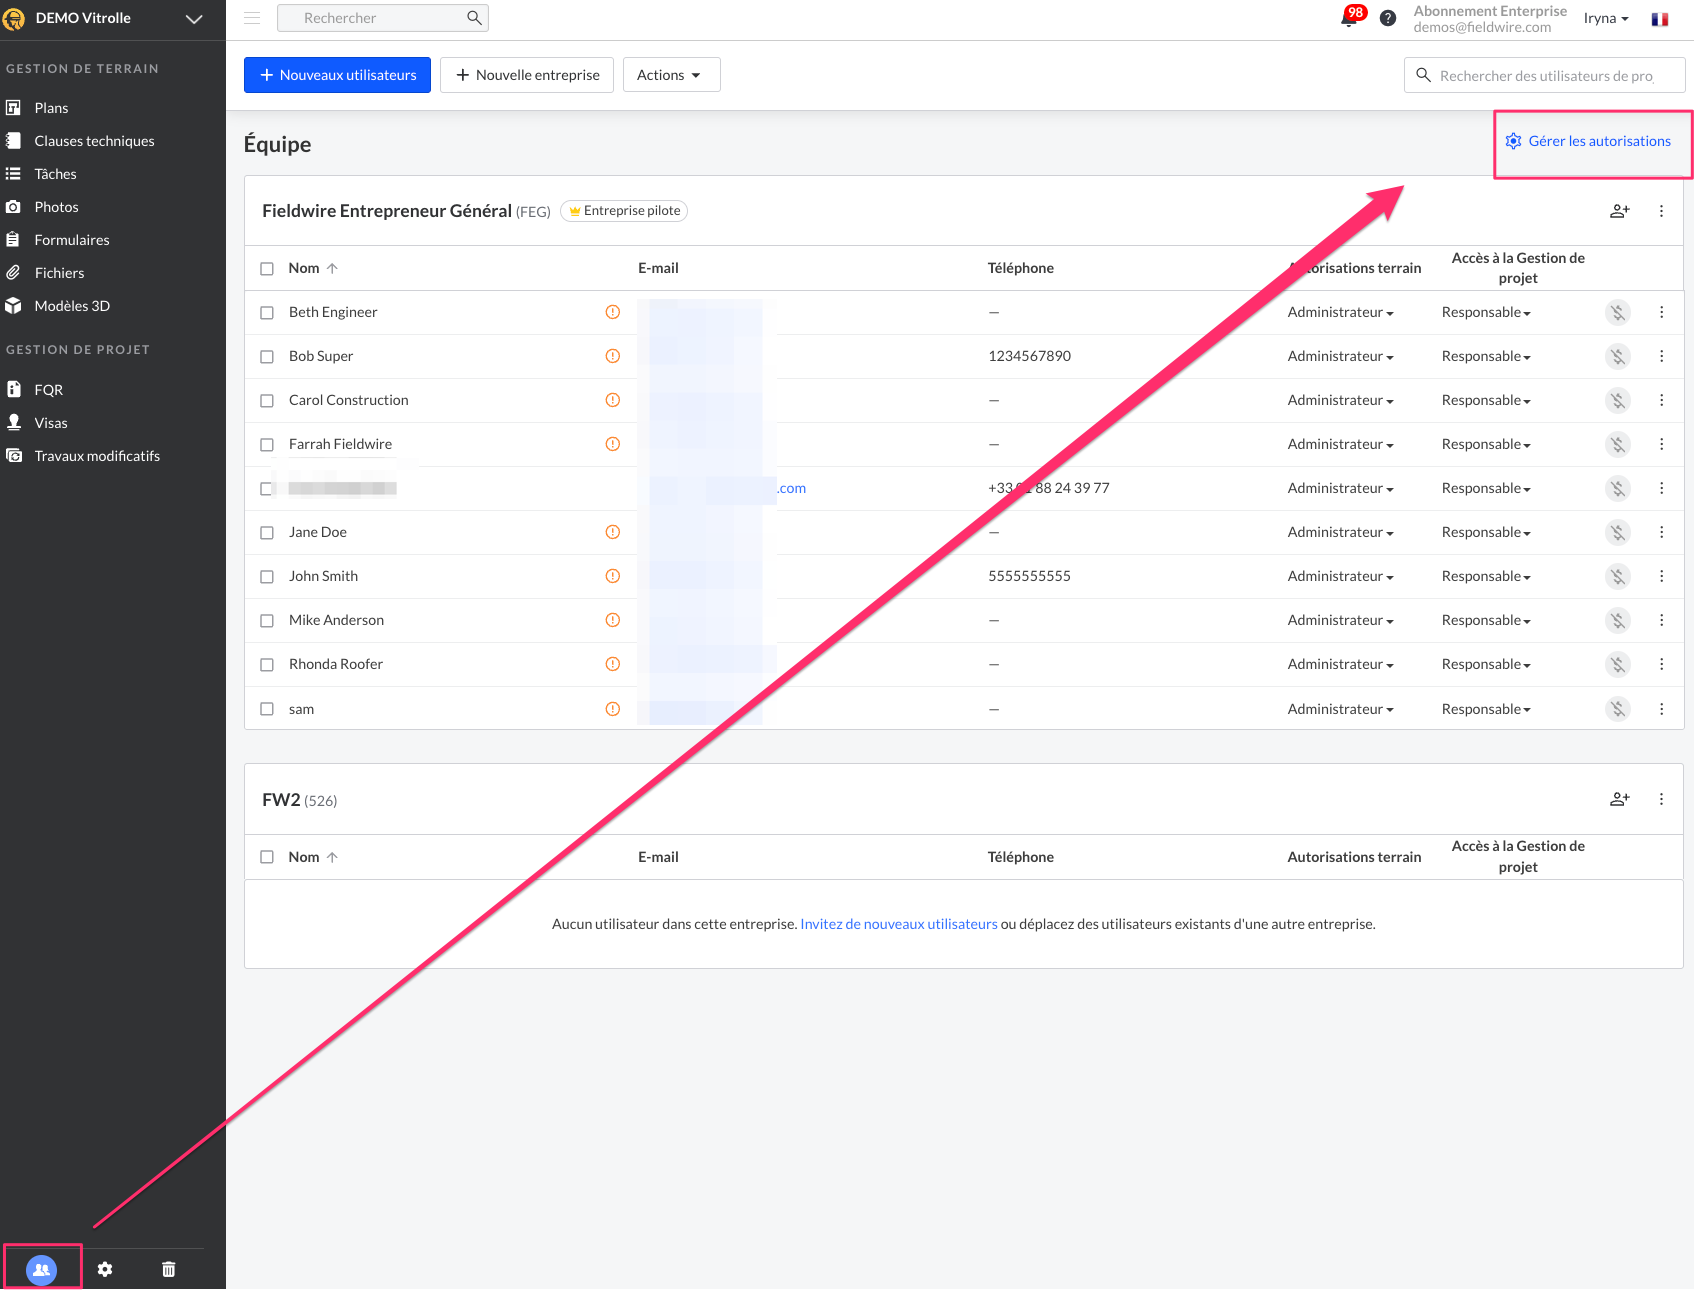
Task: Open Carol Construction's Administrateur permission dropdown
Action: pos(1340,400)
